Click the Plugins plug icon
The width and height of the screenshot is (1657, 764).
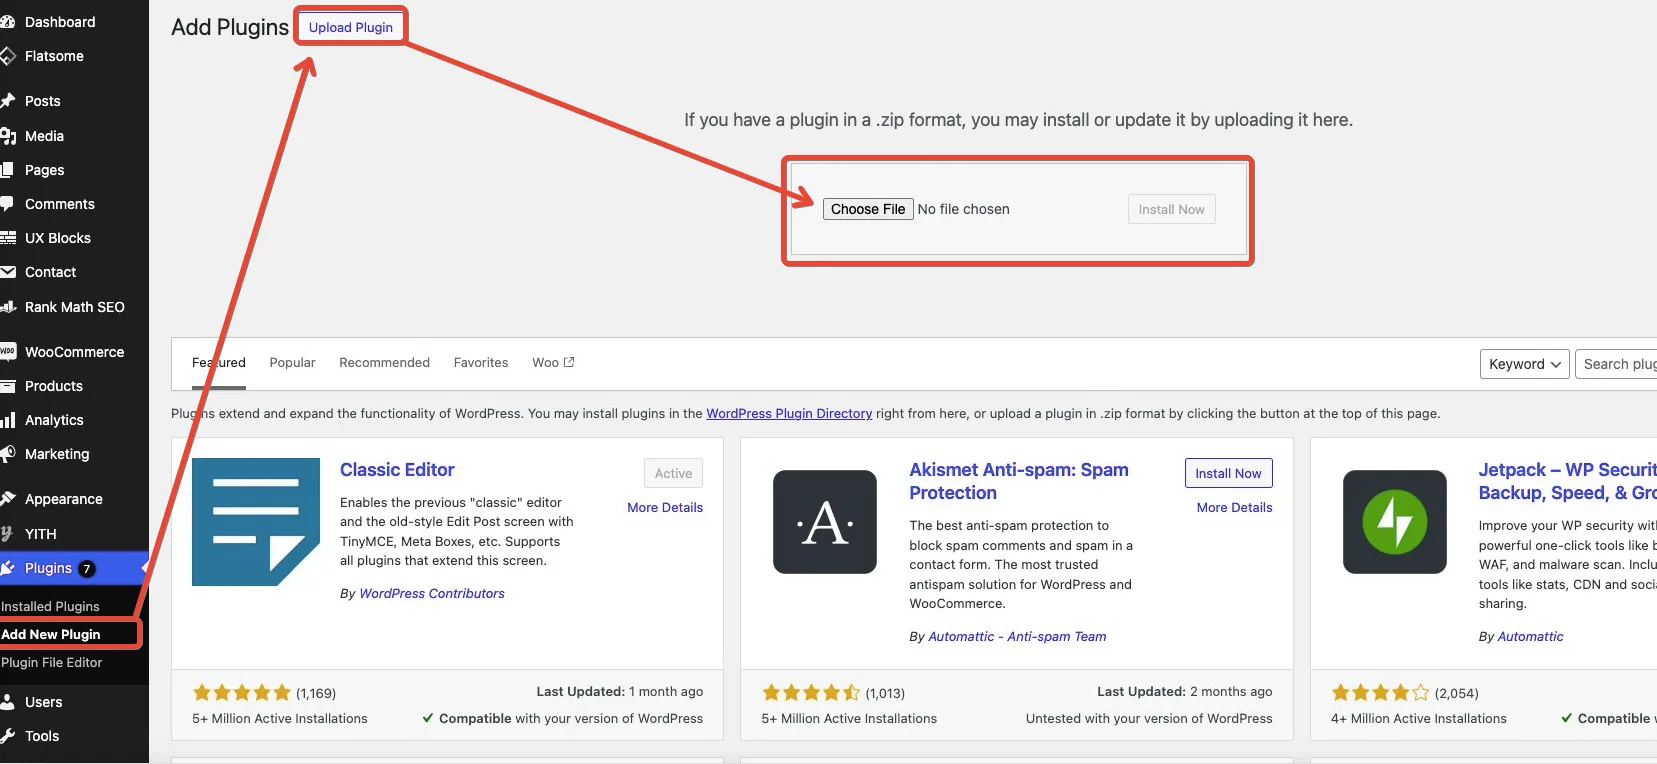tap(7, 568)
